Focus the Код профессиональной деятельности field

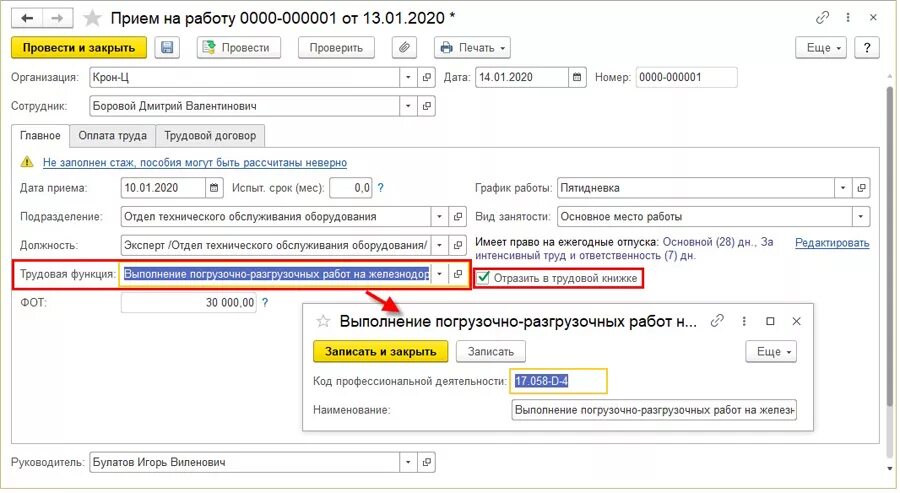coord(558,381)
